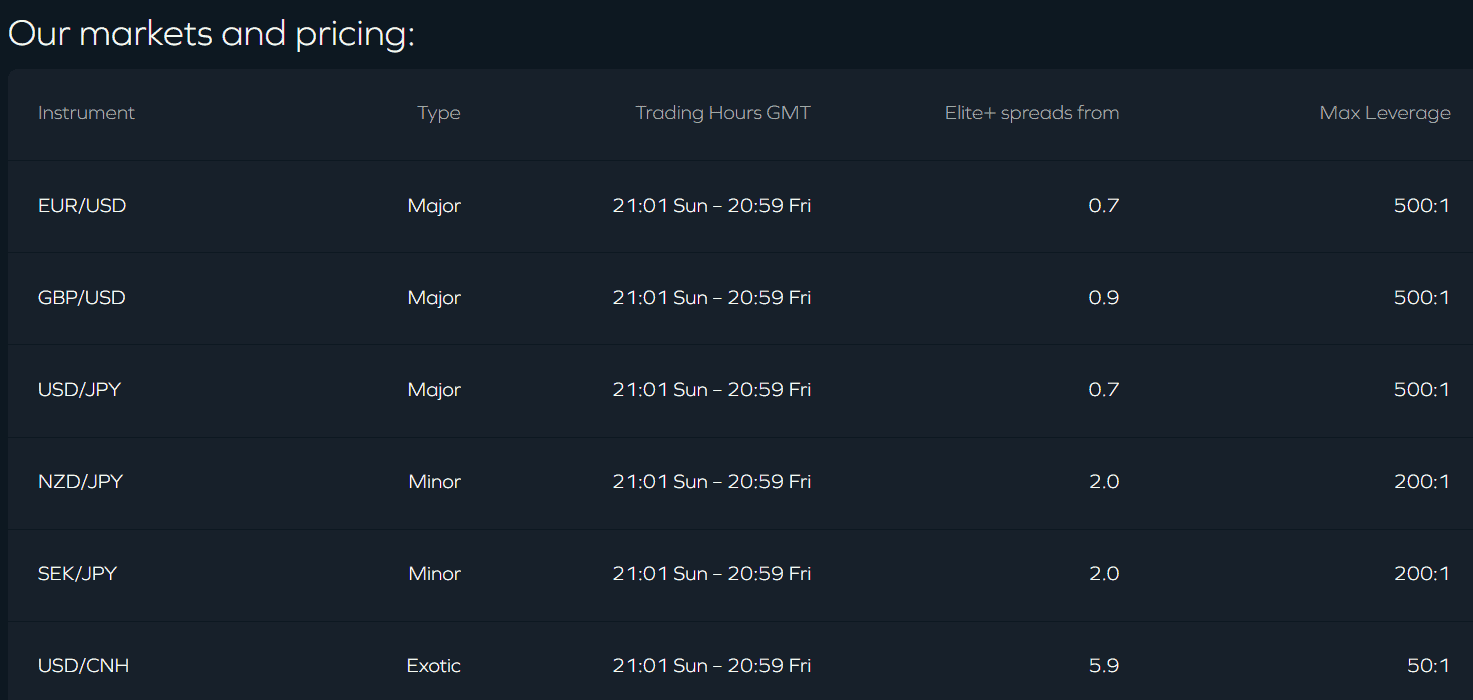Click EUR/USD's 500:1 max leverage

1421,206
